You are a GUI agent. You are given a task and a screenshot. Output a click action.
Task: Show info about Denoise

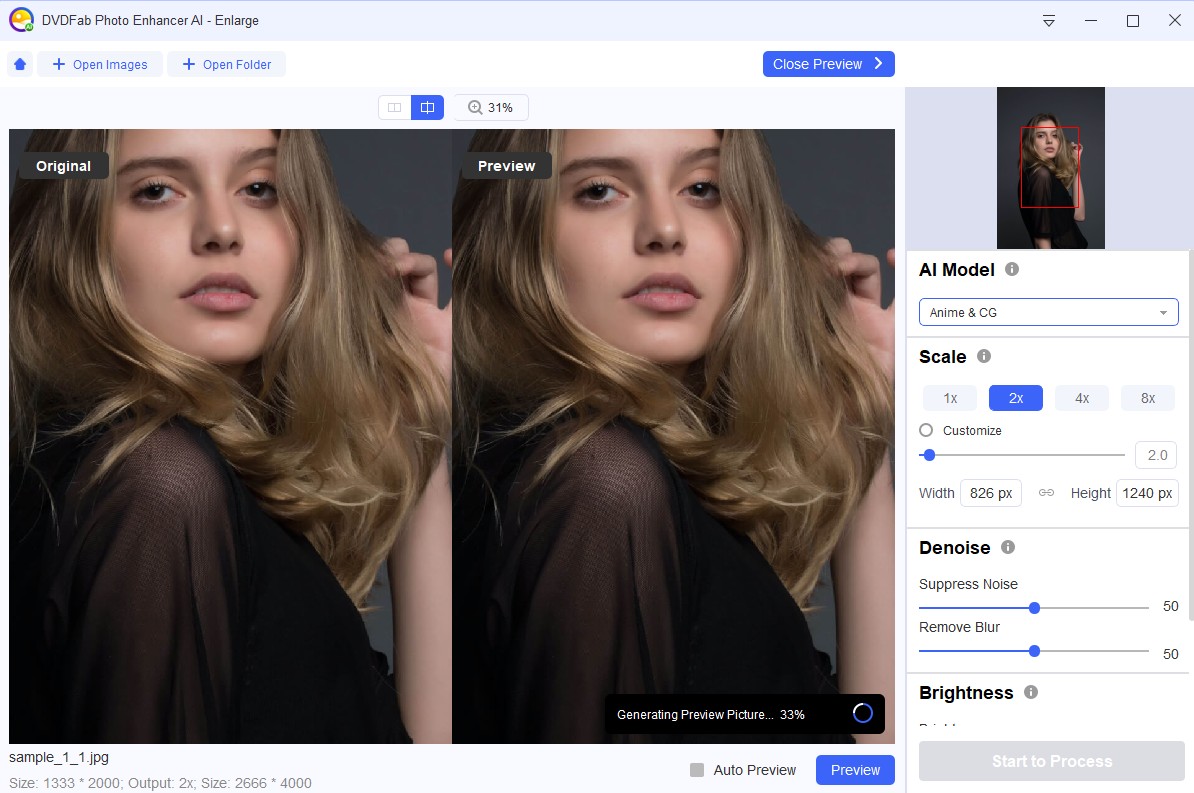pyautogui.click(x=1008, y=547)
